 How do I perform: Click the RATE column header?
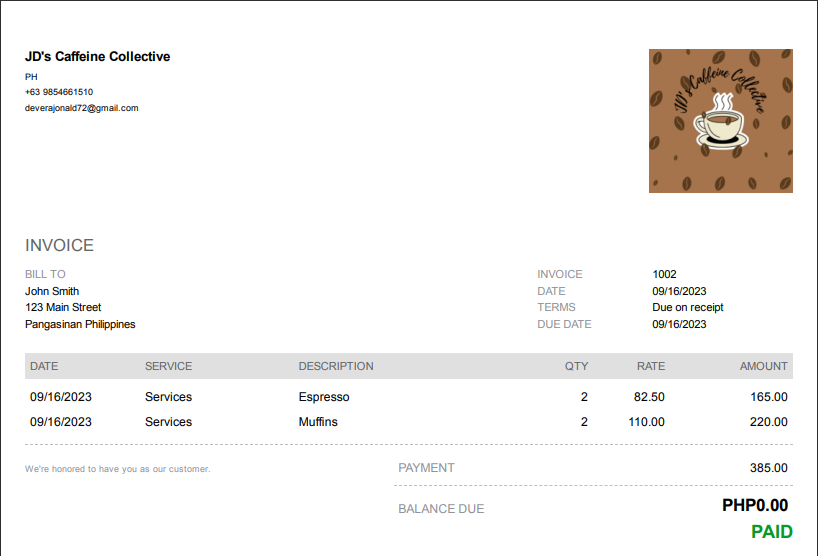[650, 366]
